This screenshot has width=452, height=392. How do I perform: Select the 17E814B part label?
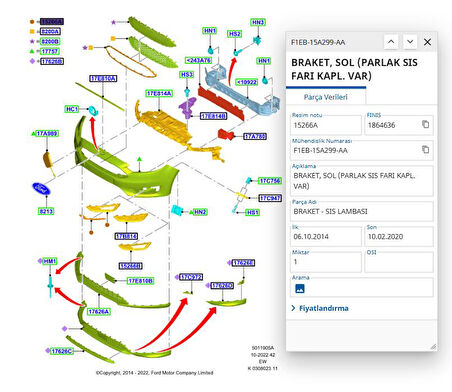click(214, 116)
